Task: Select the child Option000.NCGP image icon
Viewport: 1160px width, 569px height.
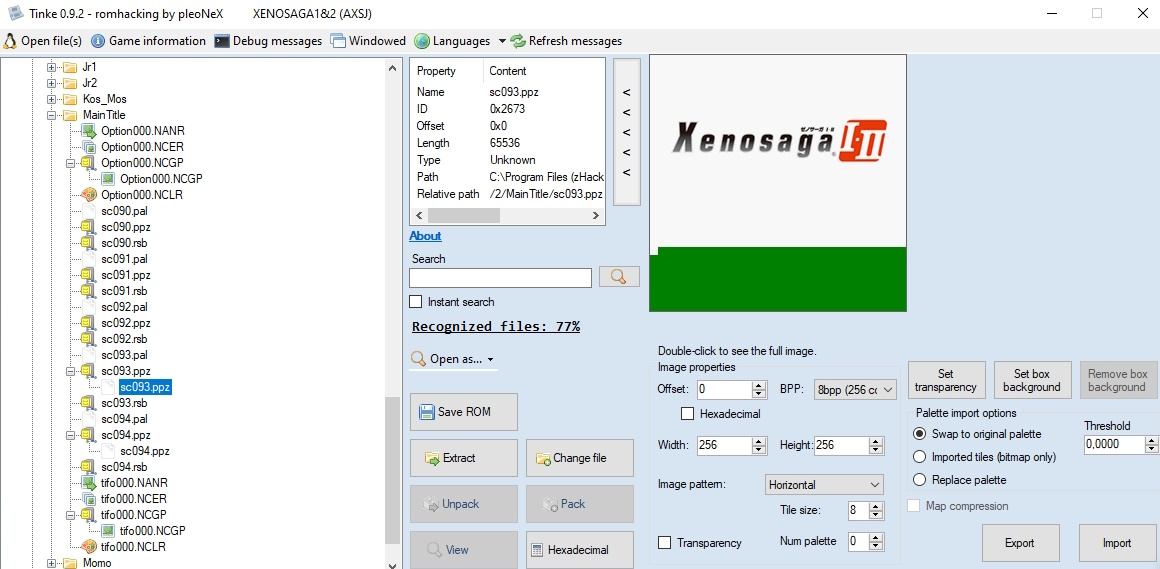Action: pos(107,178)
